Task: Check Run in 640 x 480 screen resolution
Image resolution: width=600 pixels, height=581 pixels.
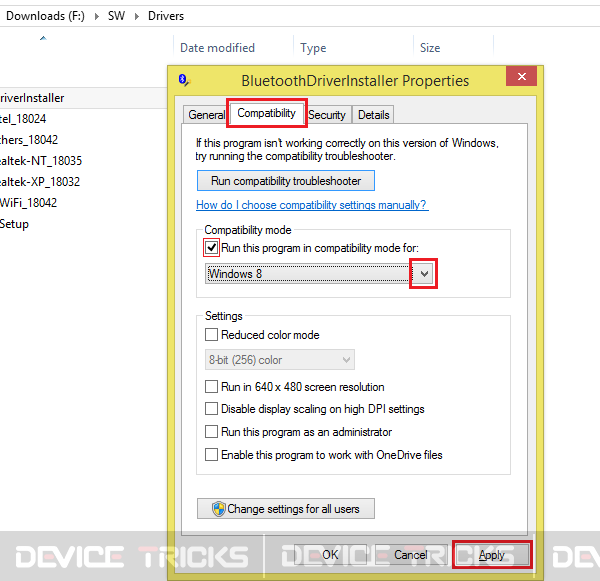Action: click(x=211, y=387)
